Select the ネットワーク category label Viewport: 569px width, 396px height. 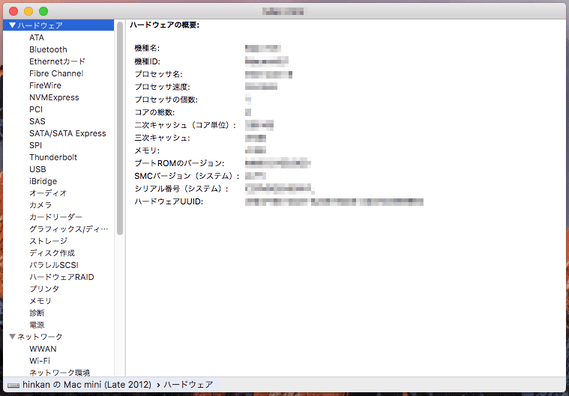[x=40, y=337]
